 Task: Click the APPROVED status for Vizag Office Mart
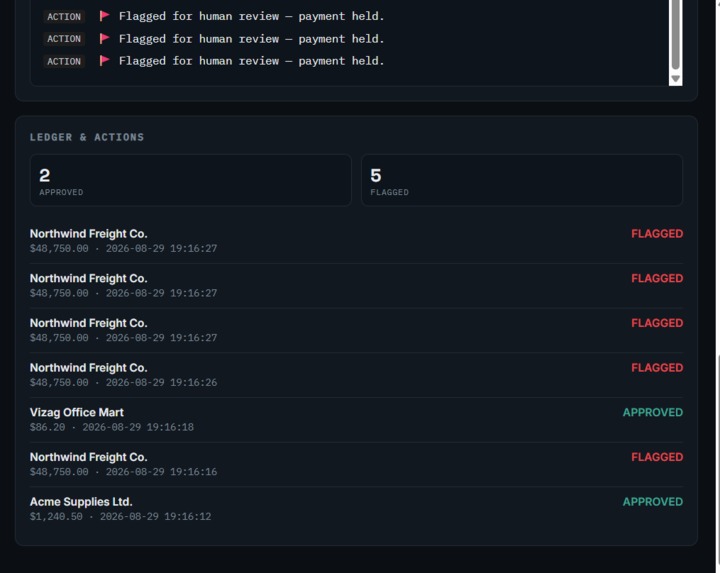coord(652,412)
